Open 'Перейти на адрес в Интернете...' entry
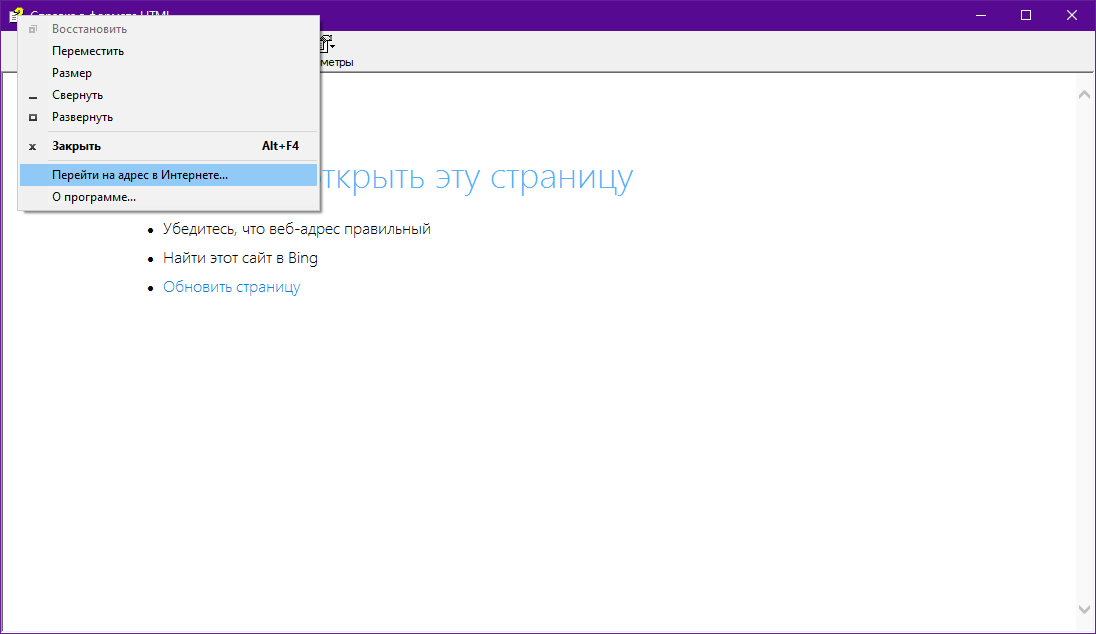This screenshot has width=1096, height=634. pos(168,175)
